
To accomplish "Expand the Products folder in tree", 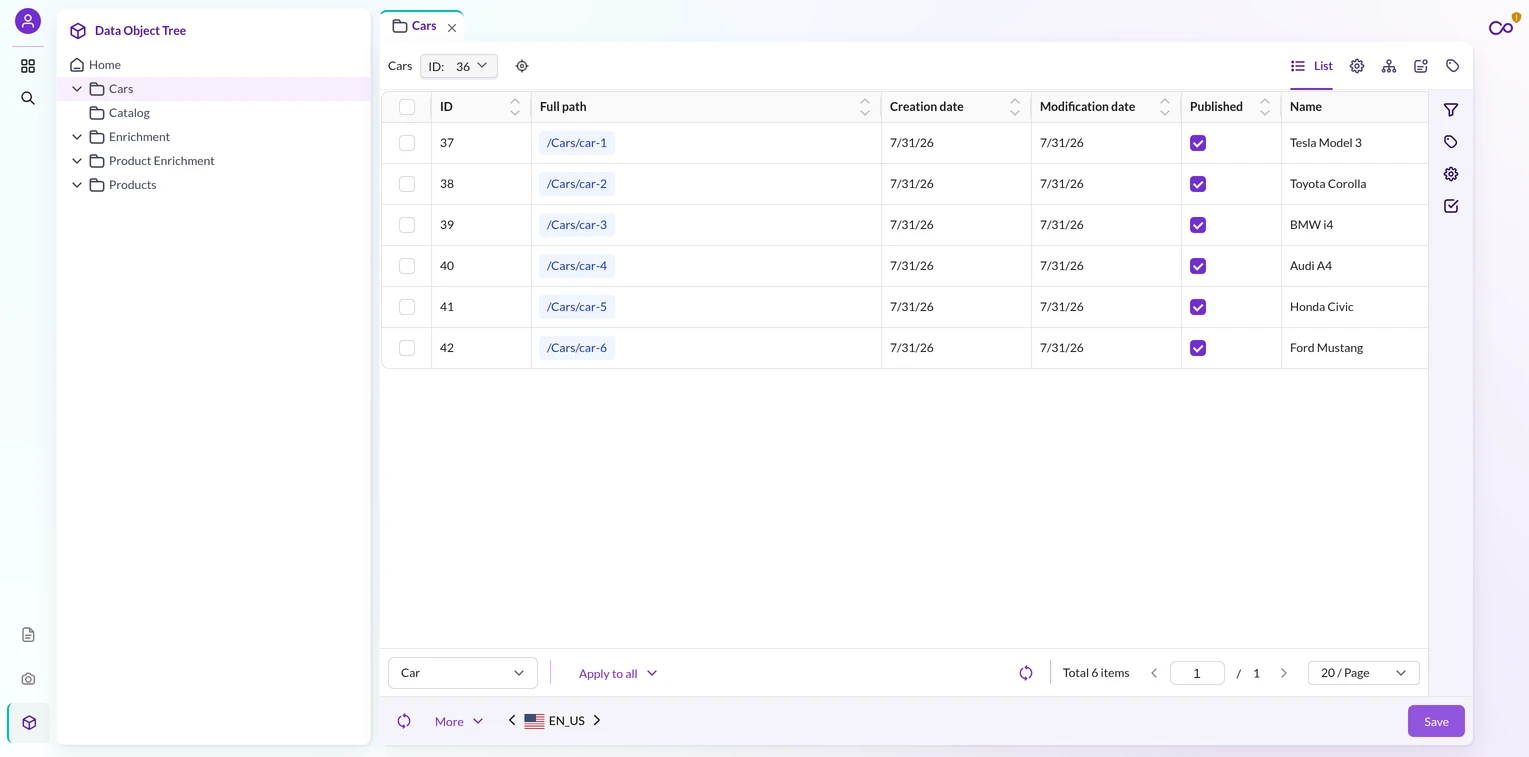I will [77, 185].
